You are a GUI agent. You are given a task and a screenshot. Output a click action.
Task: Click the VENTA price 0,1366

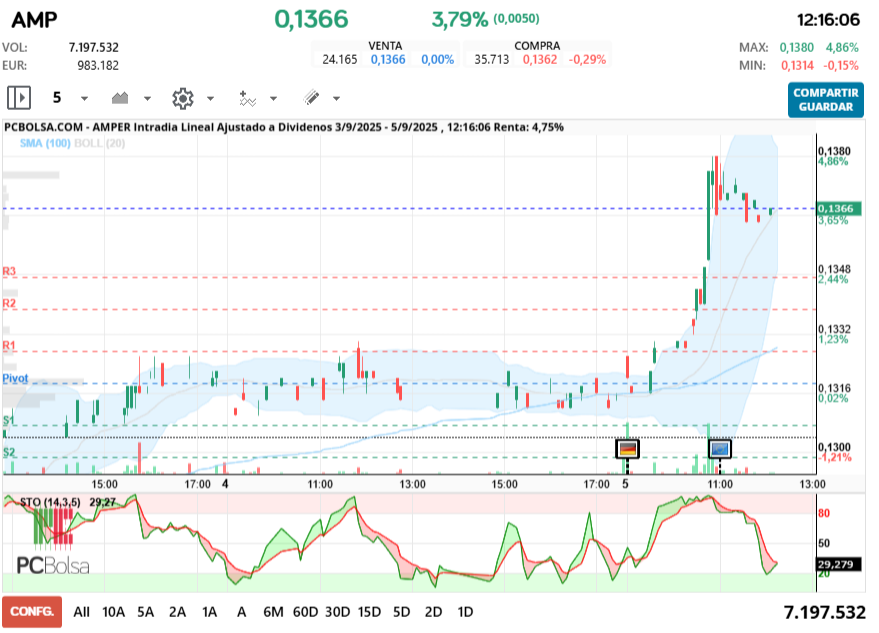click(388, 59)
